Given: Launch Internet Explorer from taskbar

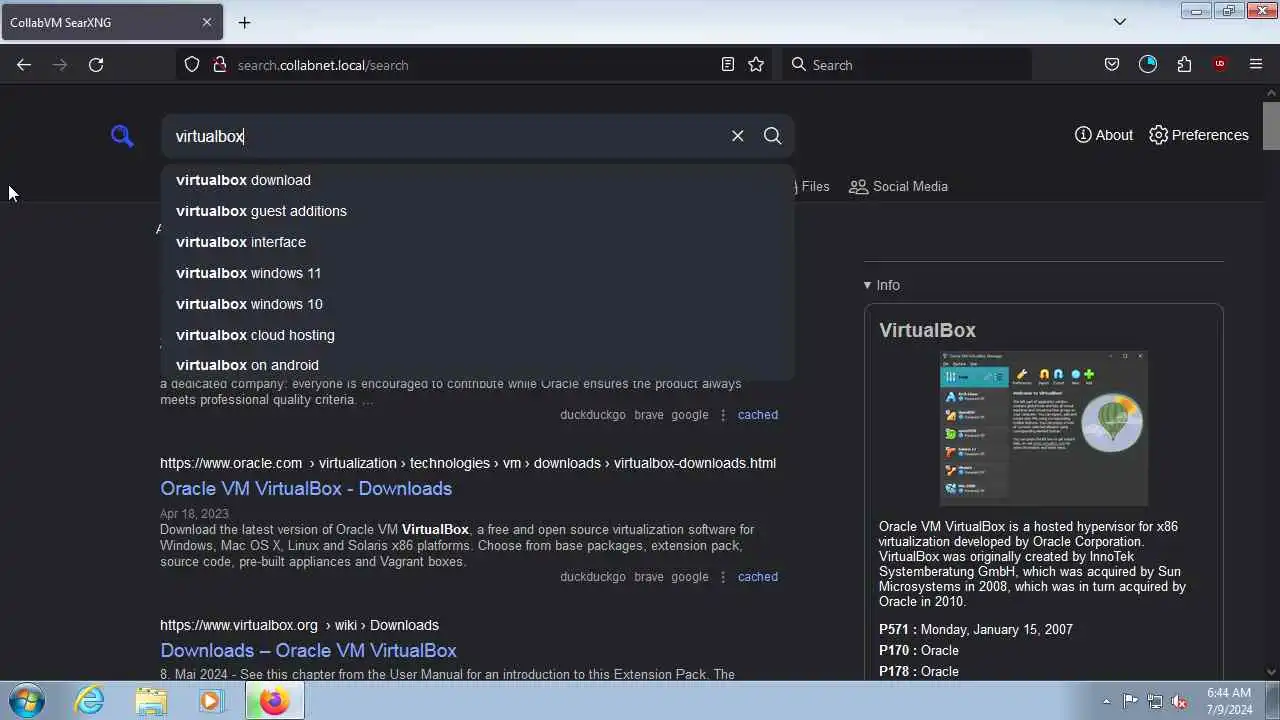Looking at the screenshot, I should pyautogui.click(x=90, y=701).
